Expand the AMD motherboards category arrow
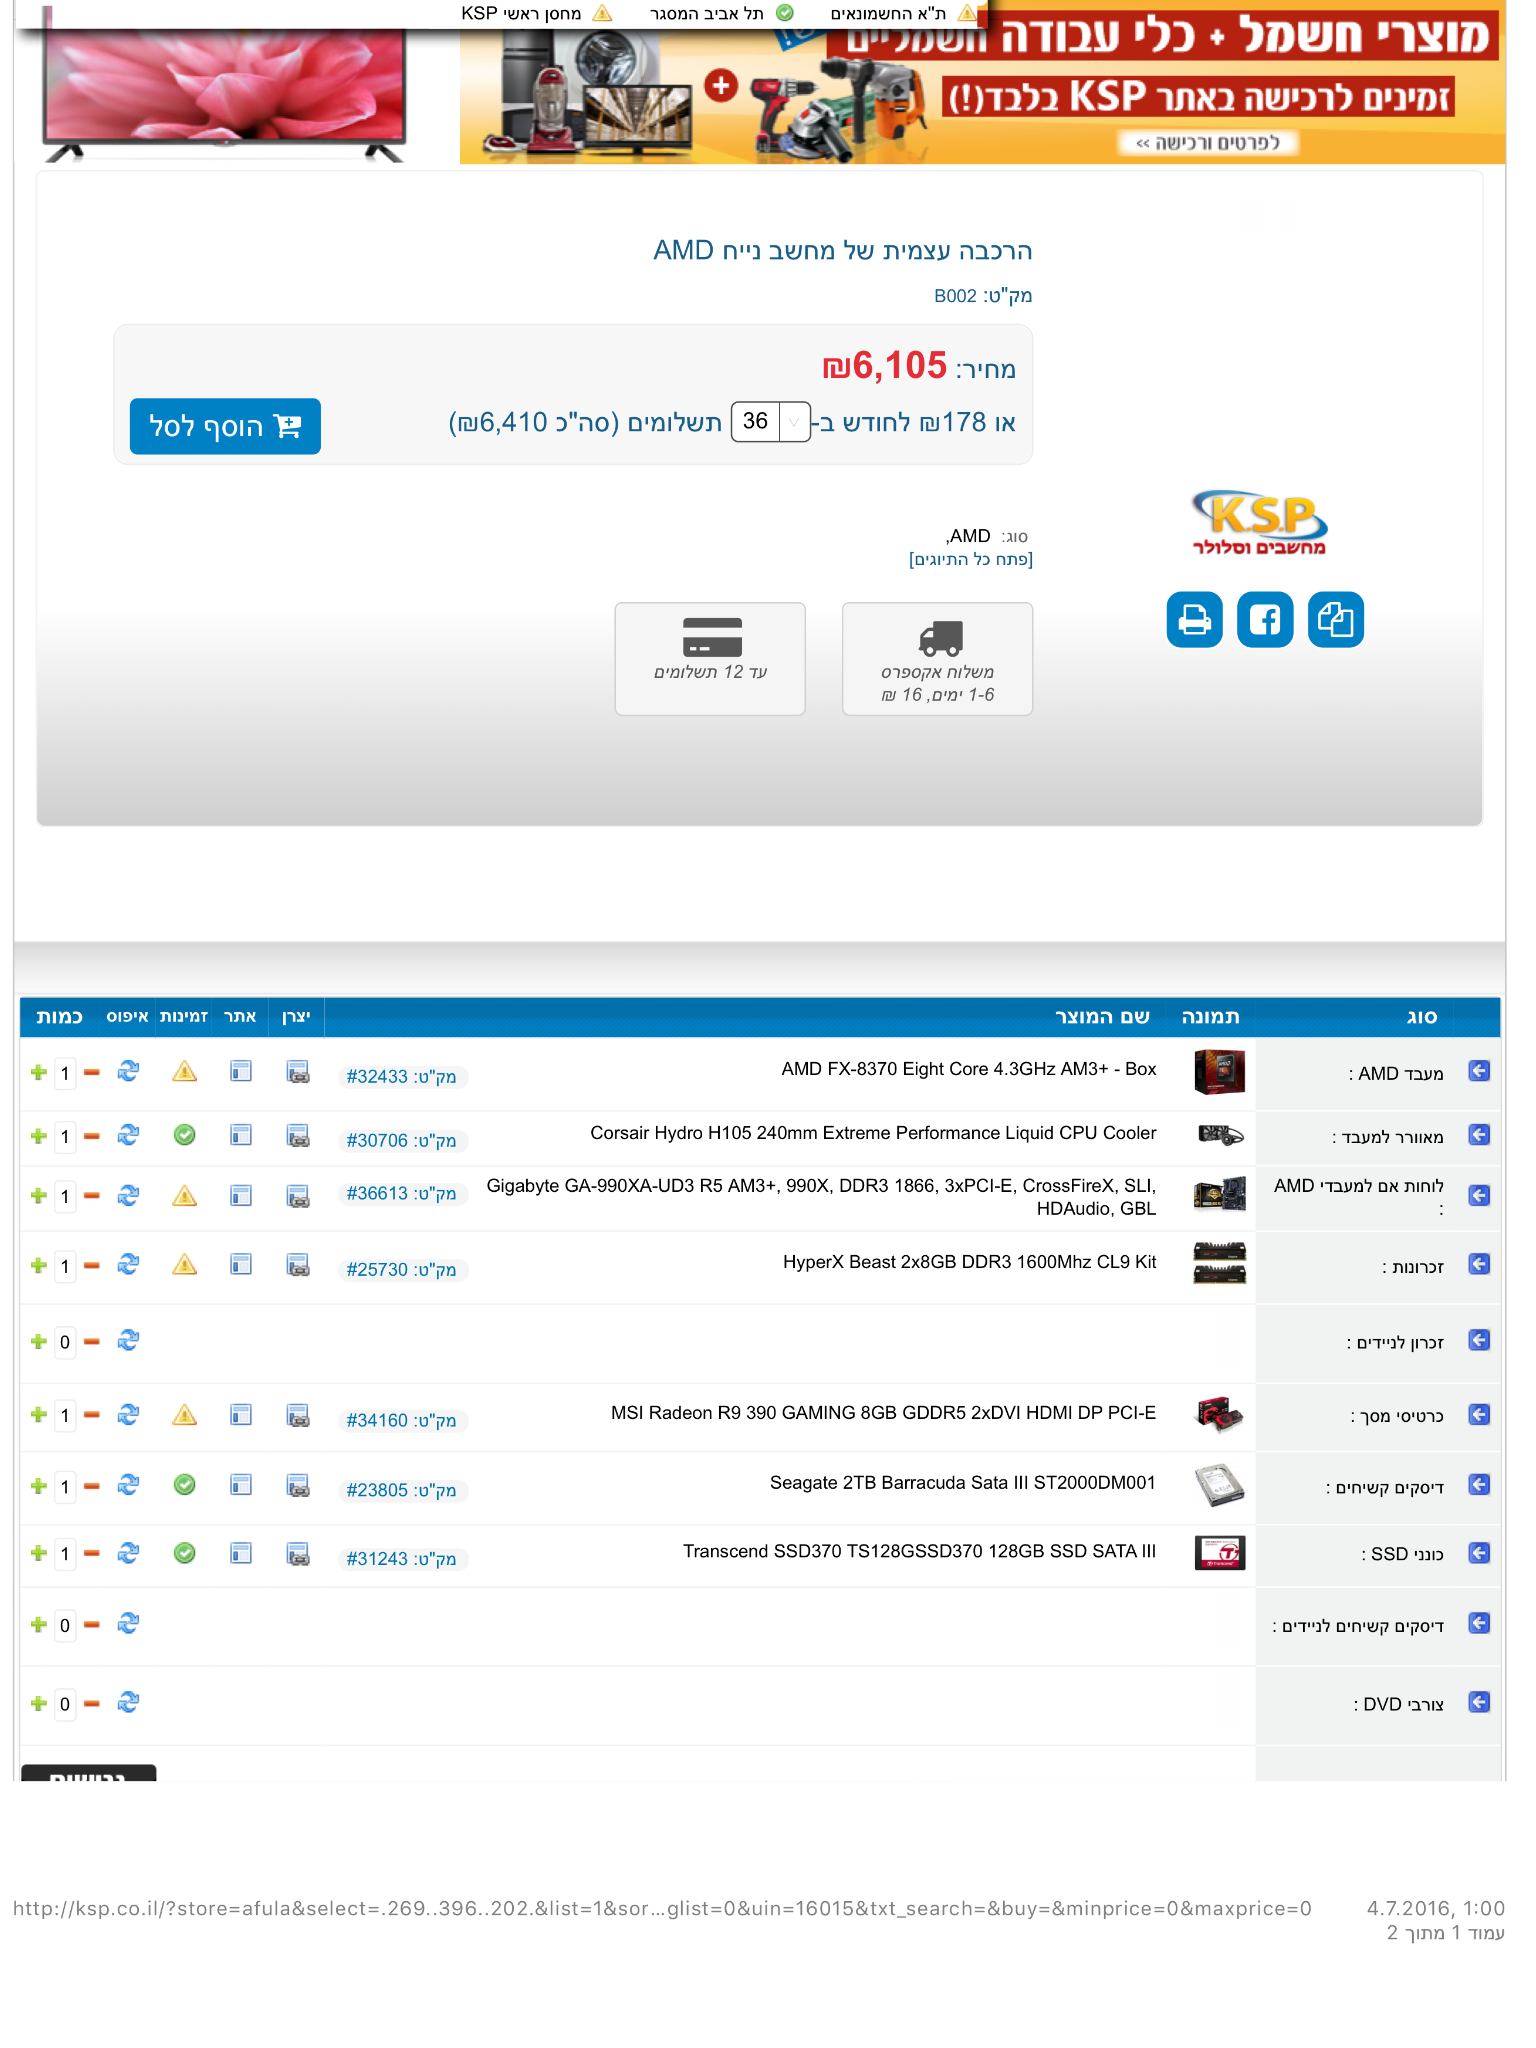This screenshot has width=1536, height=2048. pos(1479,1195)
